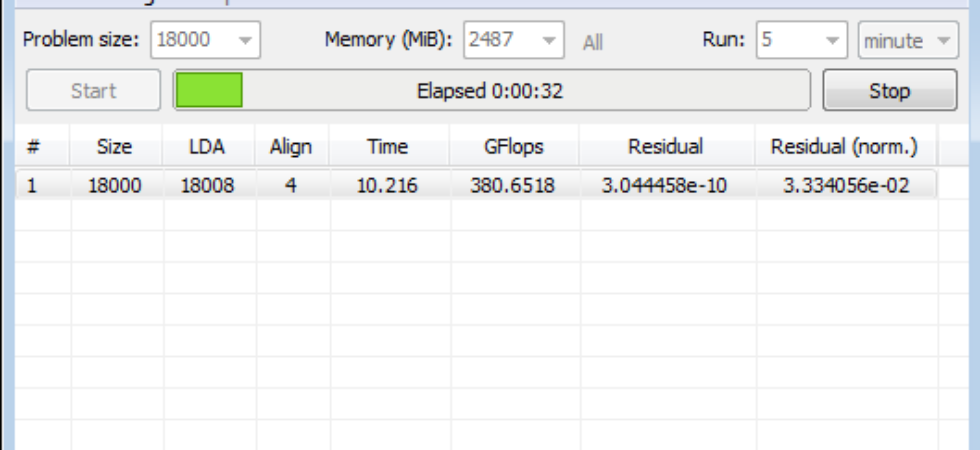This screenshot has width=980, height=450.
Task: Click the 10.216 time value cell
Action: point(388,186)
